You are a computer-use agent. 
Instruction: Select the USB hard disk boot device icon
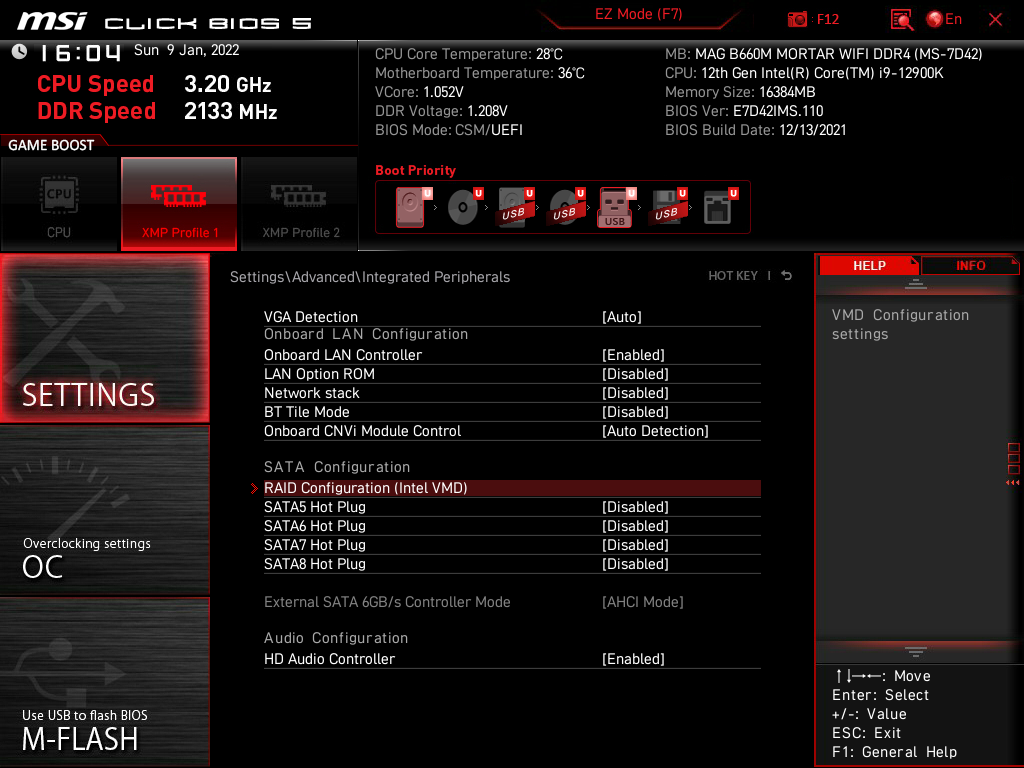[x=515, y=207]
